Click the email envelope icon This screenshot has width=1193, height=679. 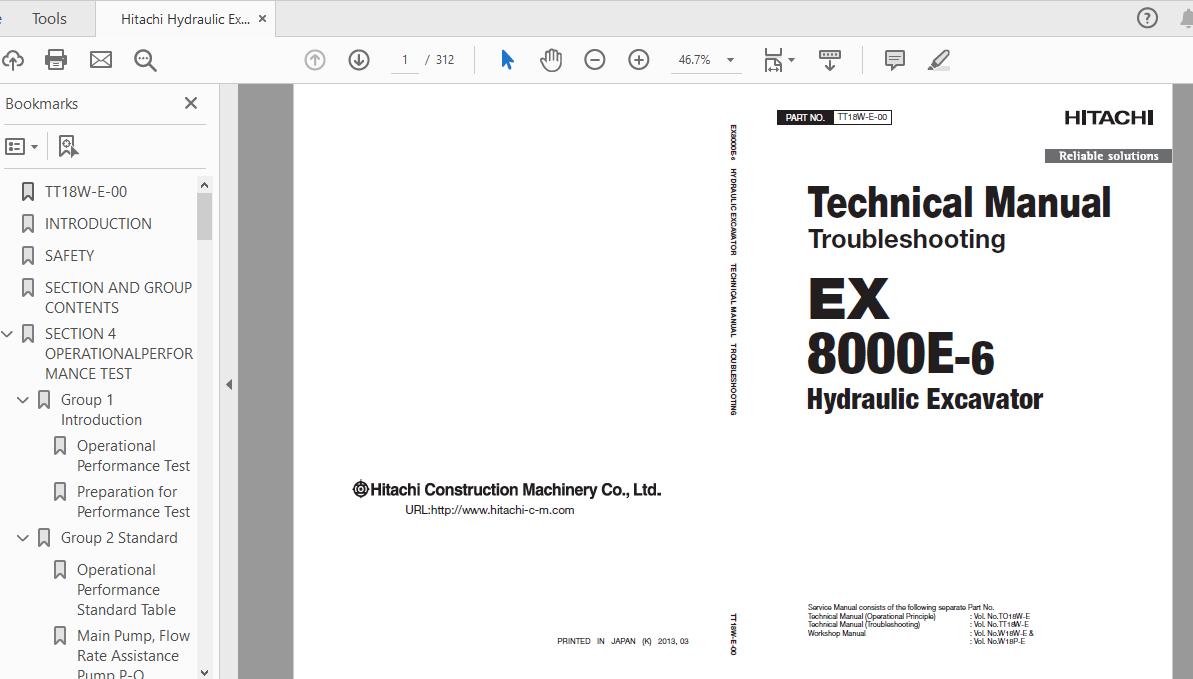coord(101,60)
